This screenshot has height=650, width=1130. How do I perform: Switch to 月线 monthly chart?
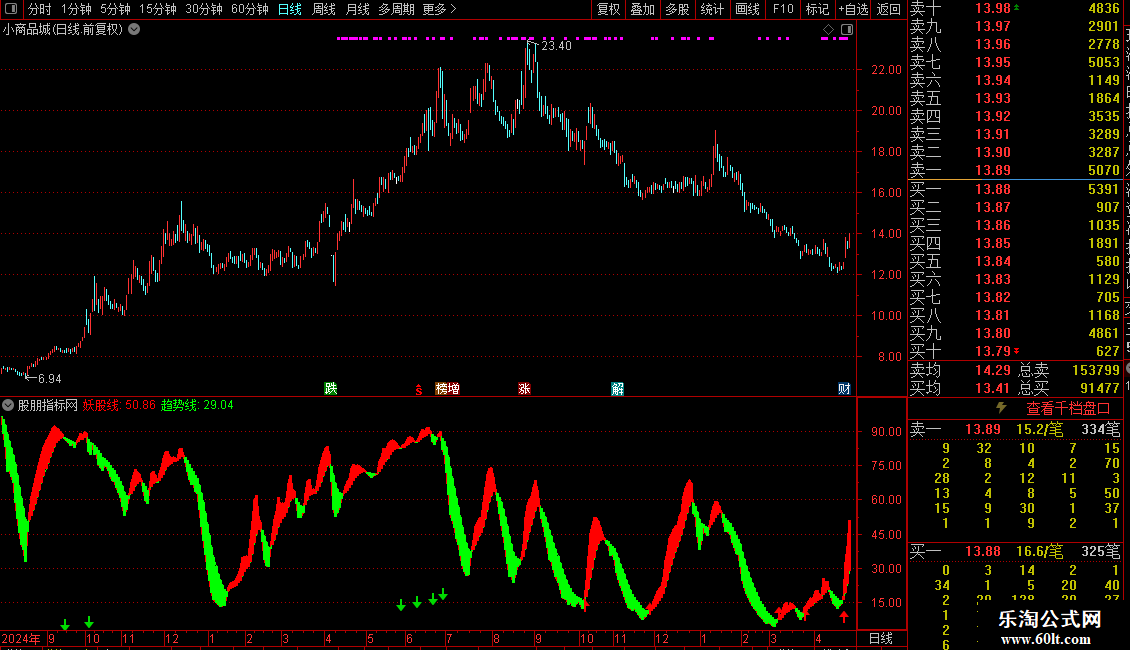(x=357, y=9)
